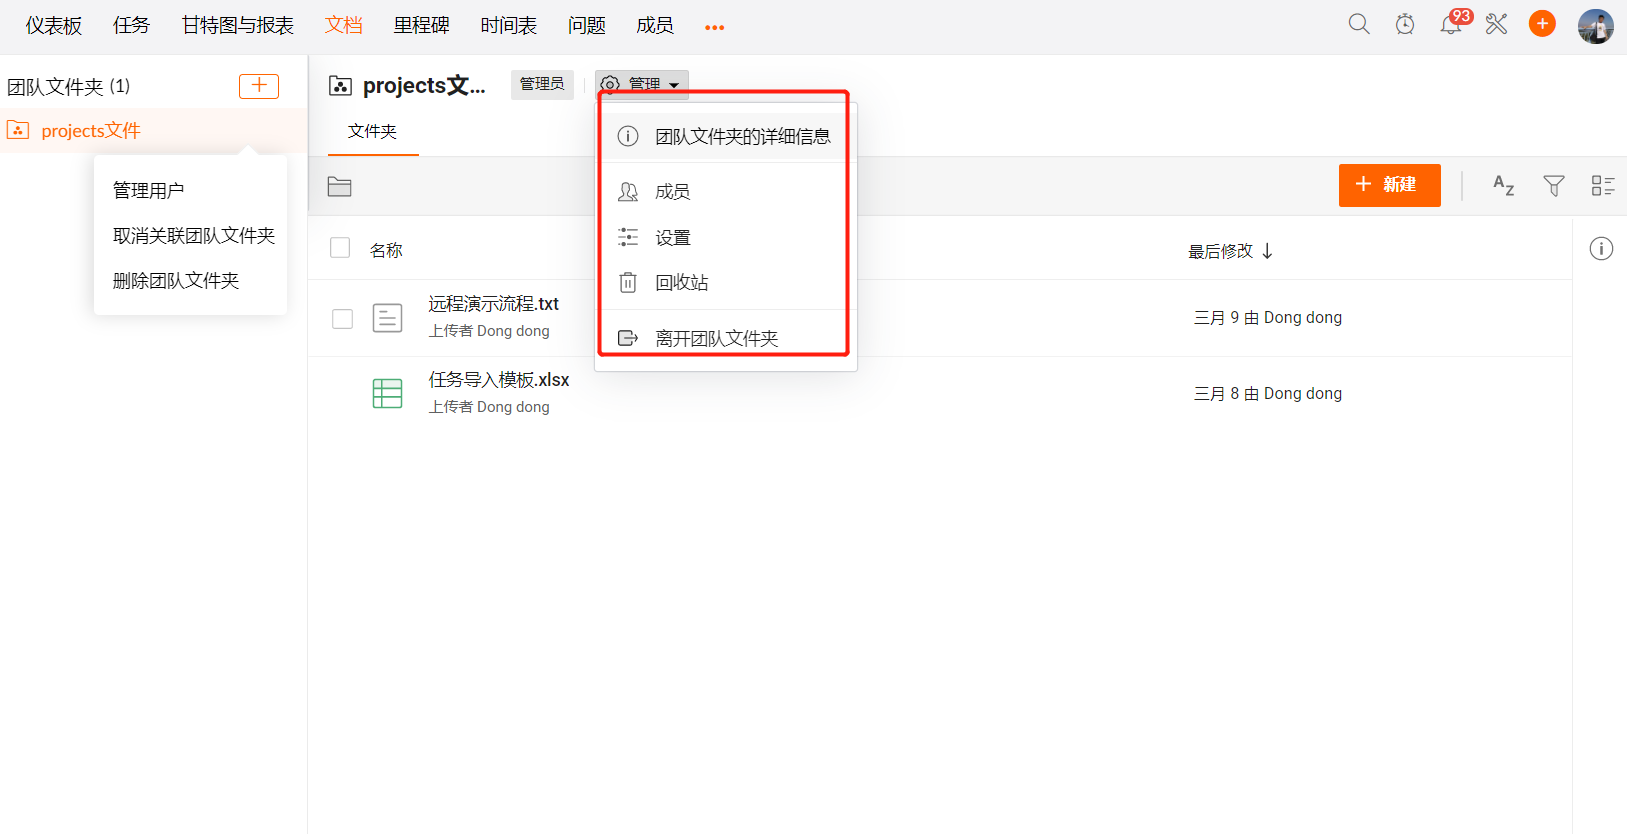
Task: Toggle A-Z sort order icon
Action: [1503, 185]
